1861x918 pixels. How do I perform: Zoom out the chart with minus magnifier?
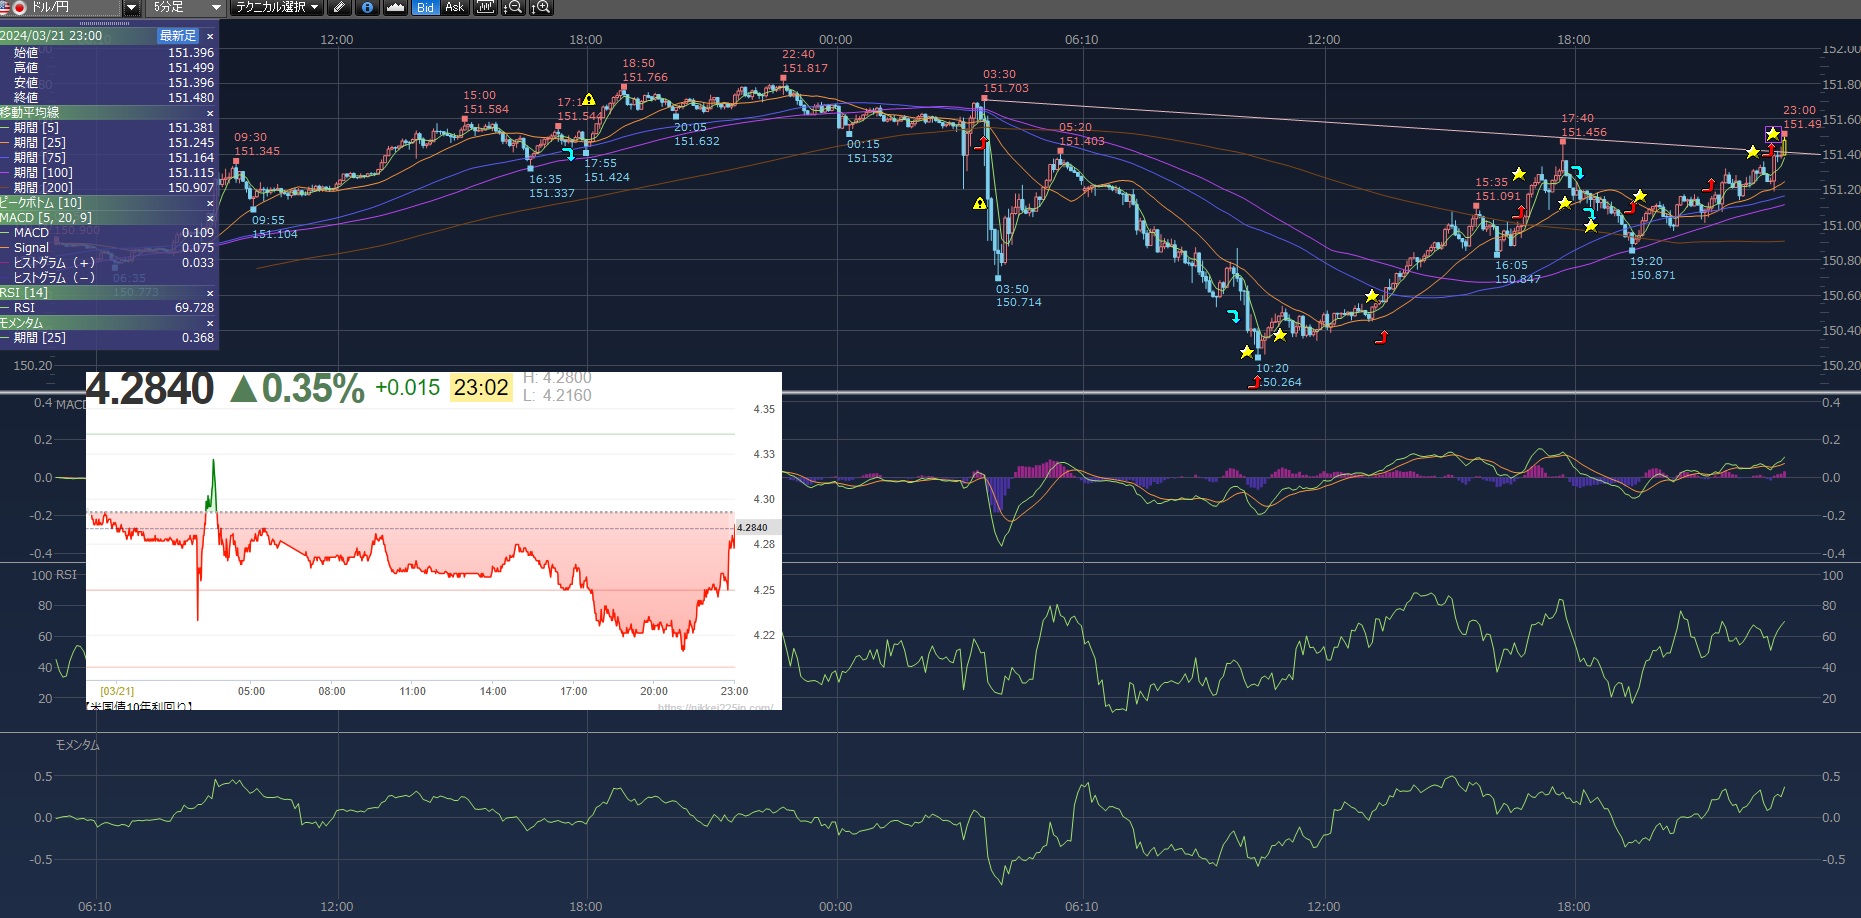point(513,7)
